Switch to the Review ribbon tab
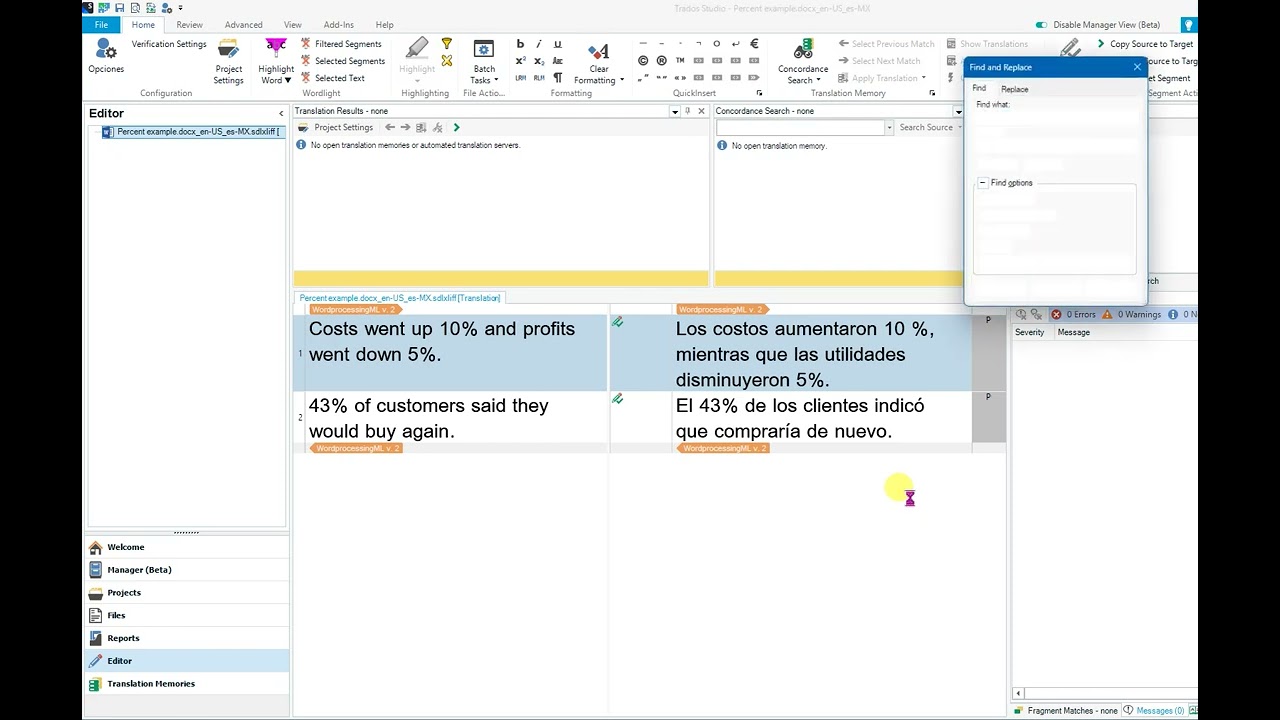The image size is (1280, 720). tap(189, 25)
